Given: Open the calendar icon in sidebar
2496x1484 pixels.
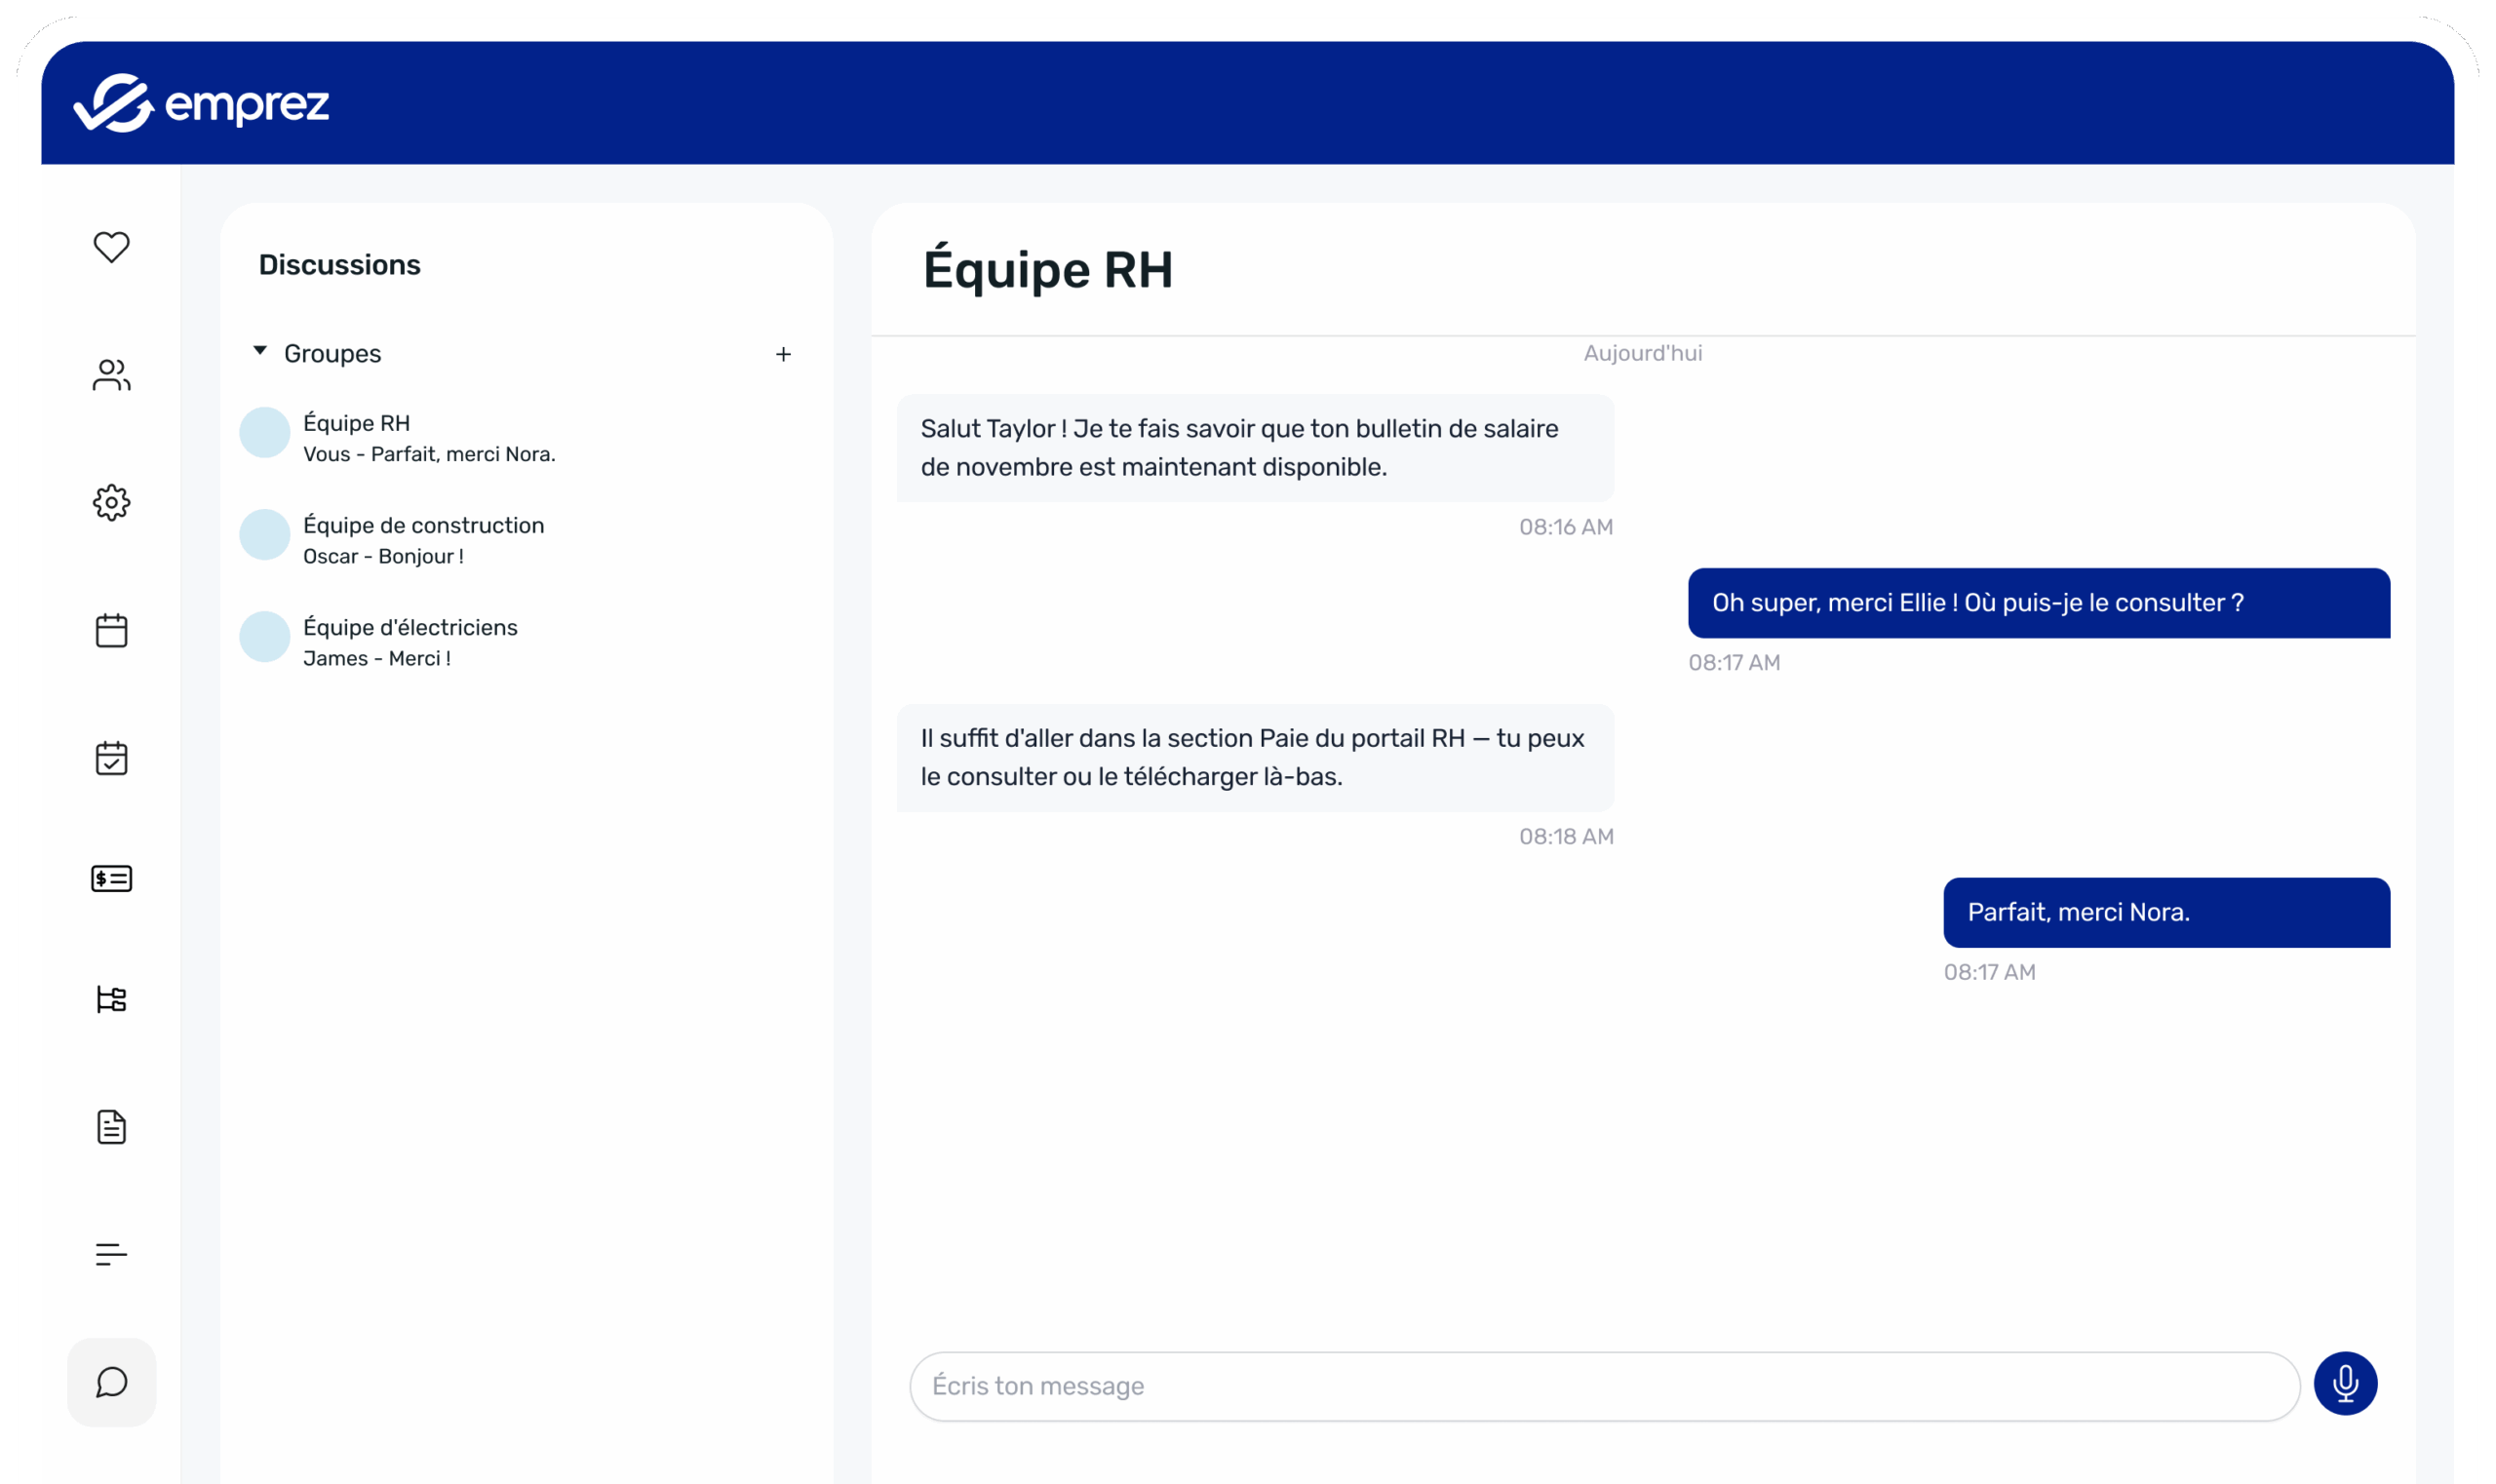Looking at the screenshot, I should 111,630.
